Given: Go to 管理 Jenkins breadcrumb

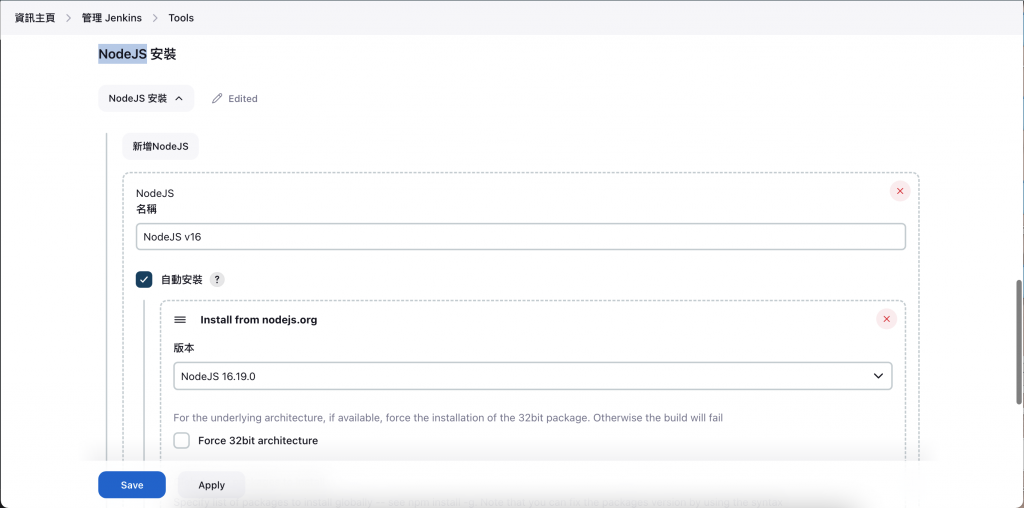Looking at the screenshot, I should pos(112,18).
